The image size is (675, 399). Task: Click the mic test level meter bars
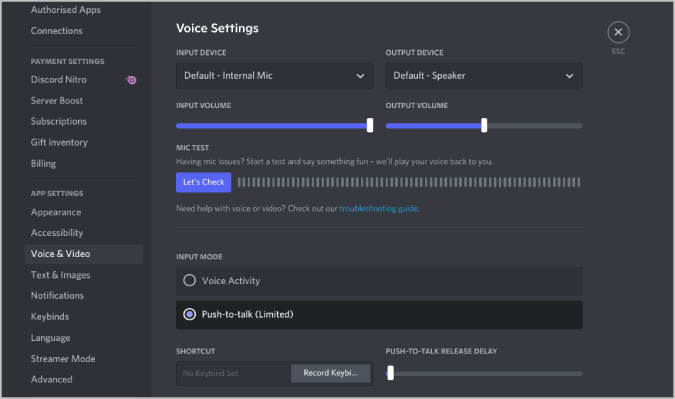pyautogui.click(x=409, y=182)
